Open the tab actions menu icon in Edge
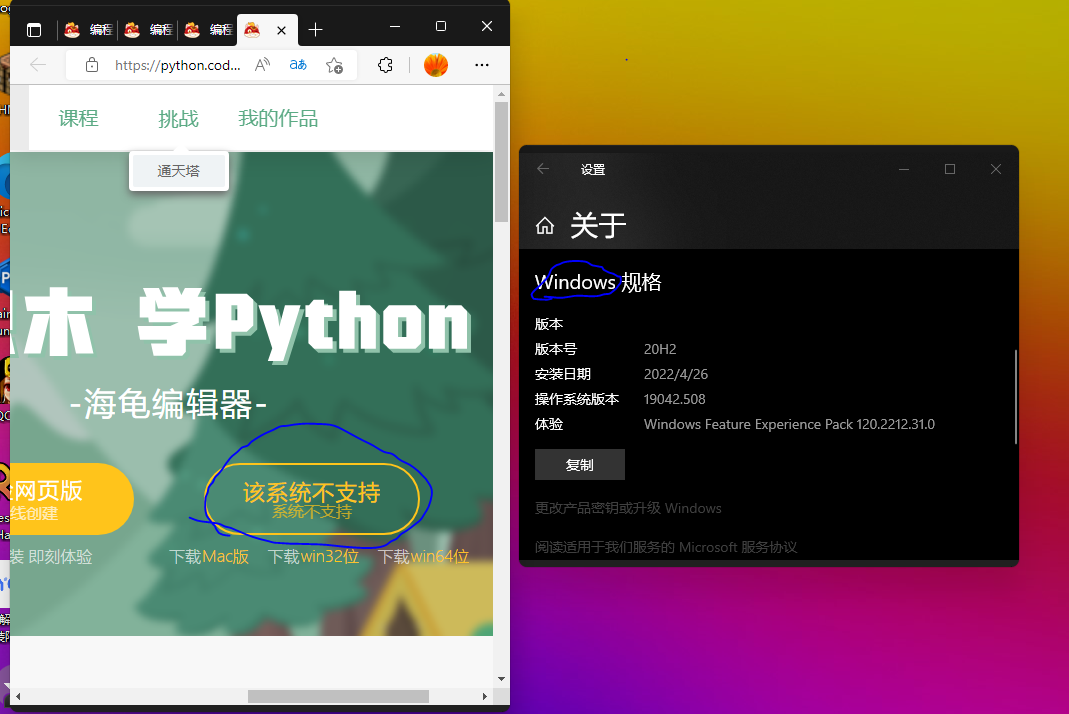The image size is (1069, 714). click(x=34, y=30)
